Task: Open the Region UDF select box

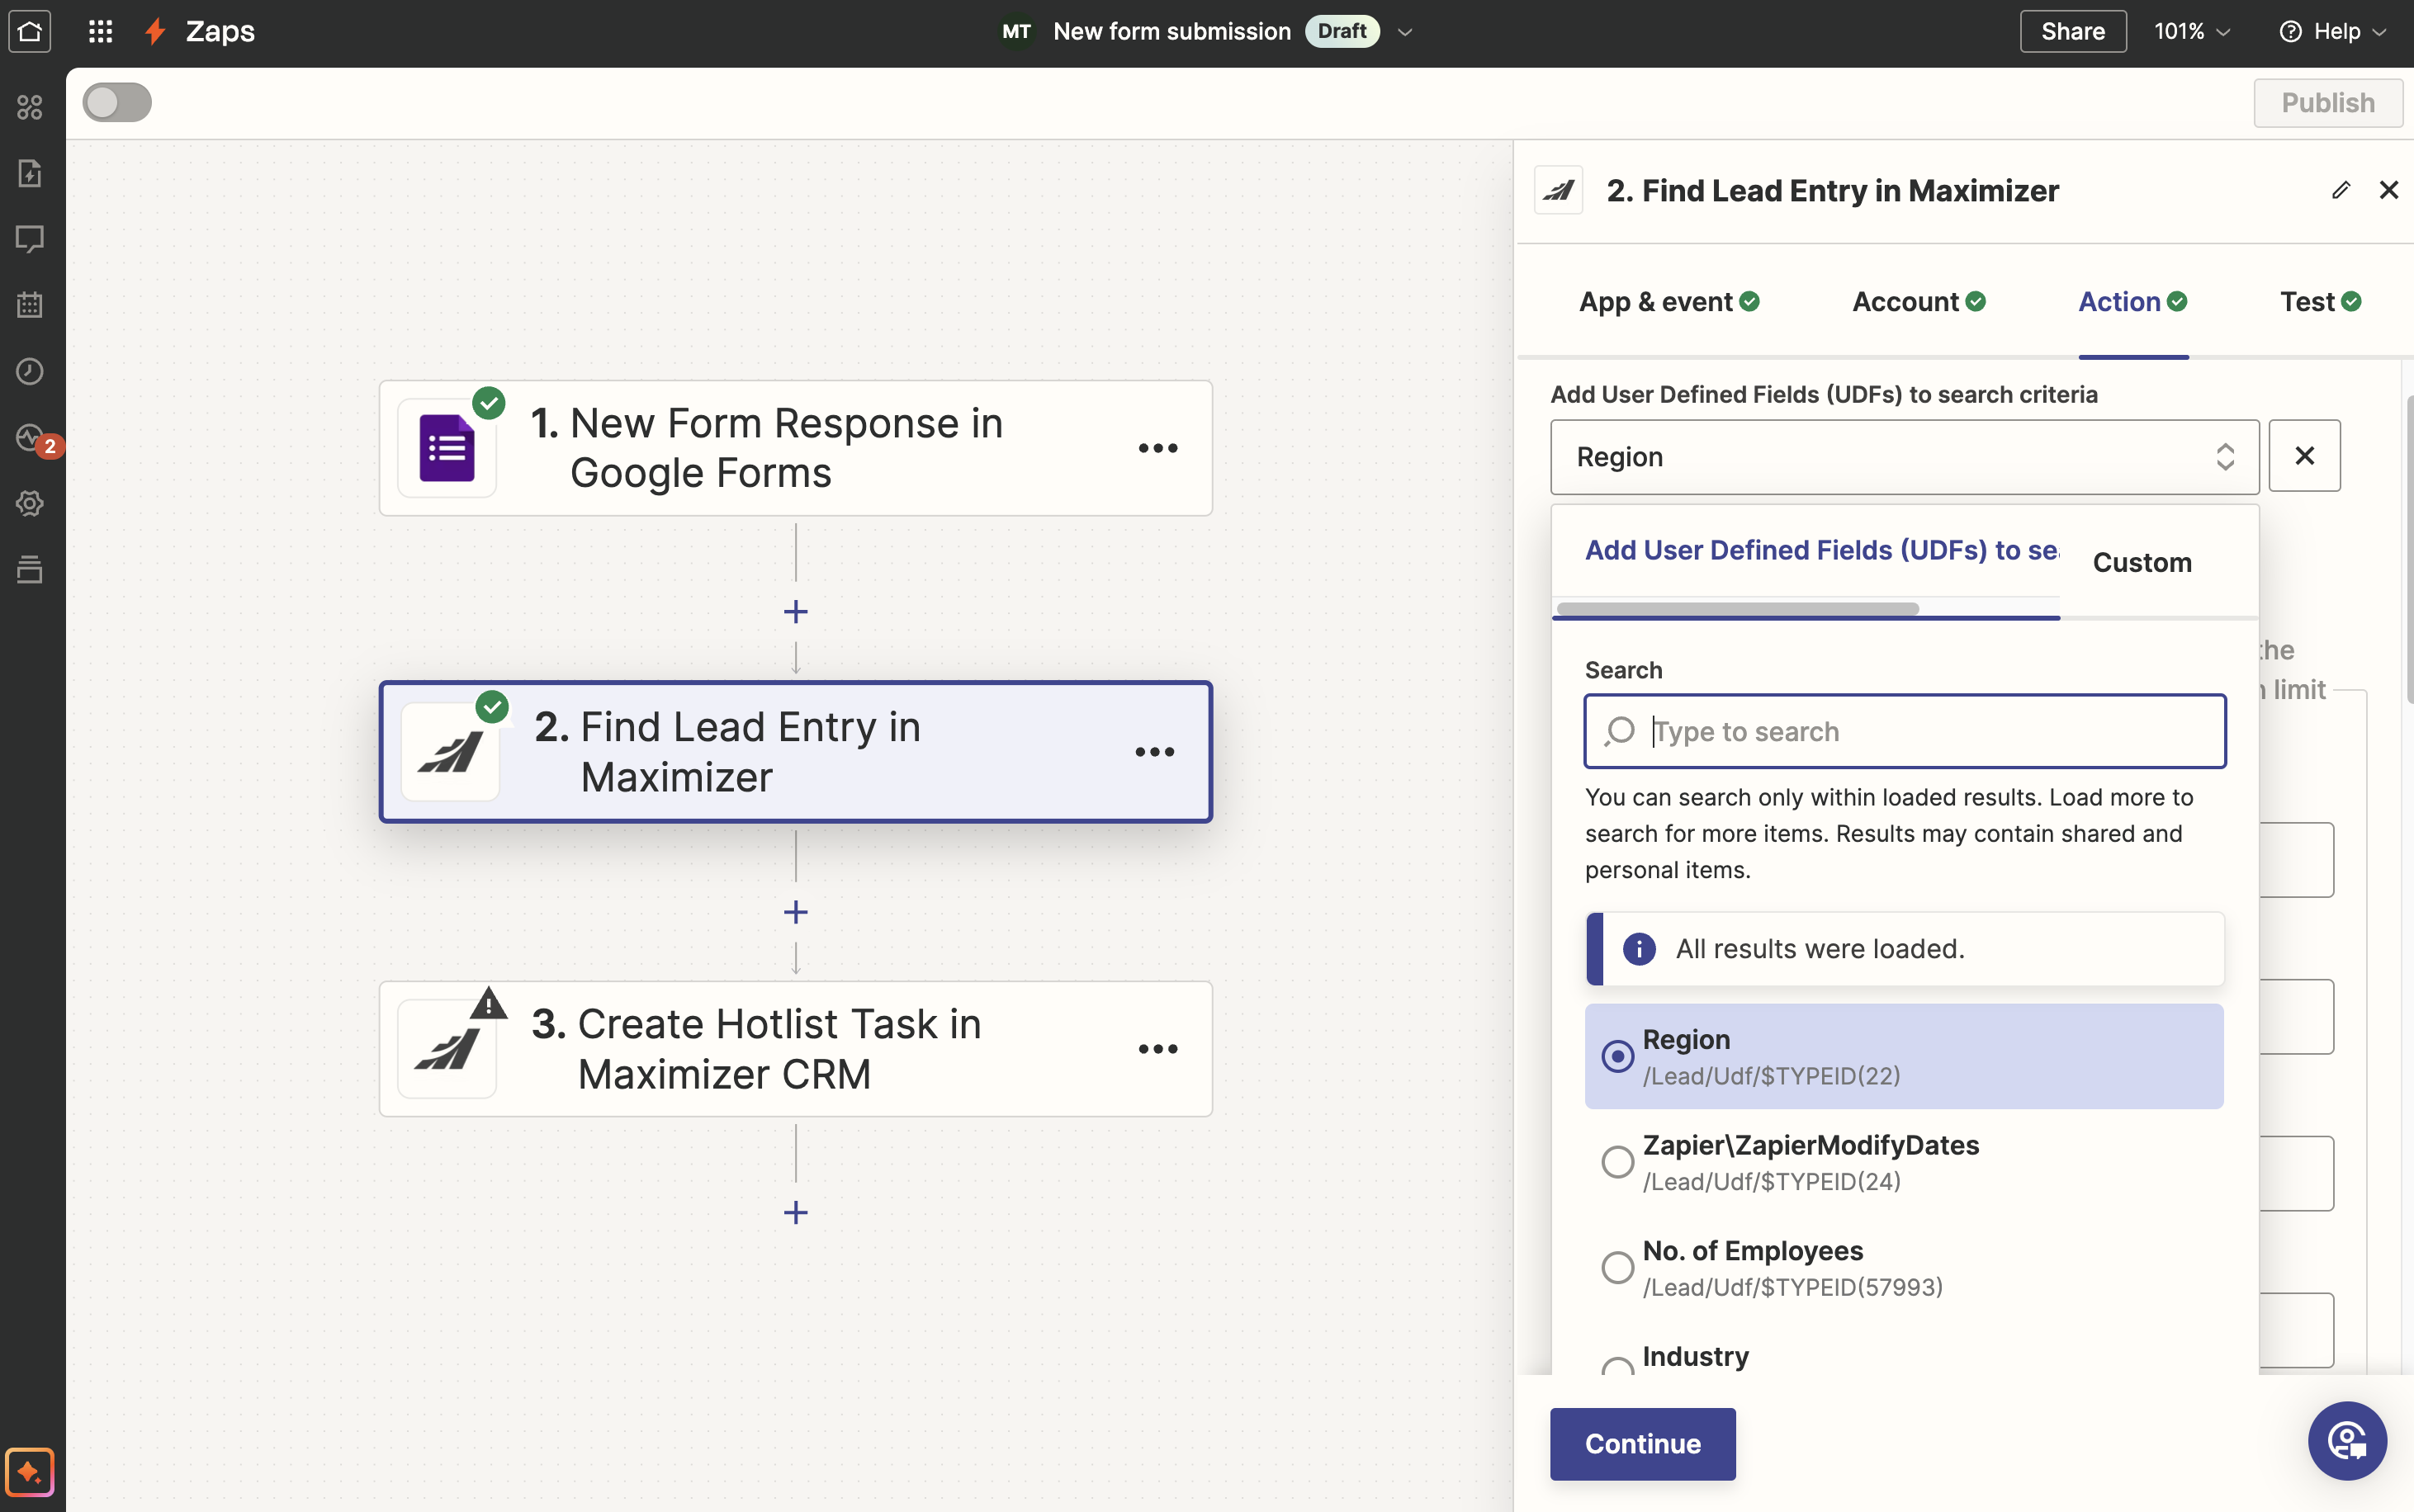Action: (x=1904, y=457)
